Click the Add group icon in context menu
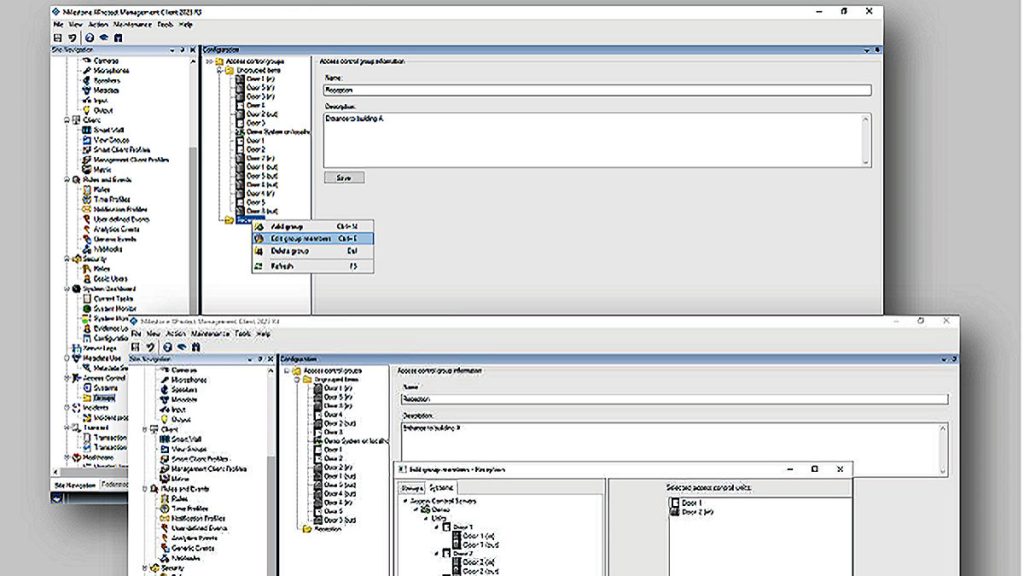Screen dimensions: 1024x576 coord(260,226)
